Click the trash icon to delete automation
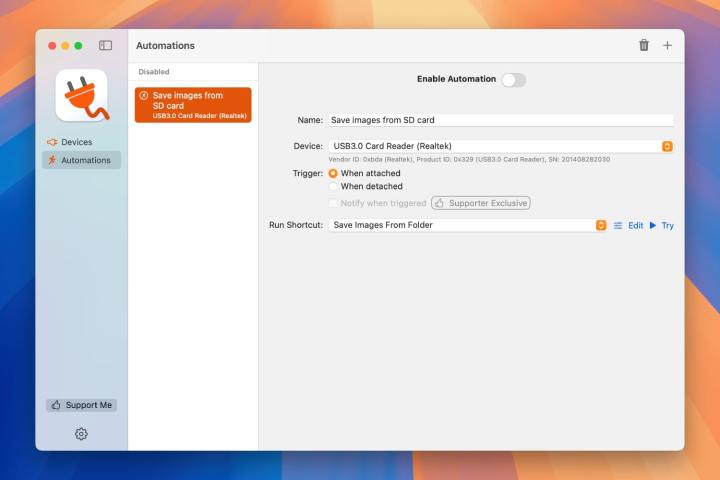The image size is (720, 480). coord(643,45)
